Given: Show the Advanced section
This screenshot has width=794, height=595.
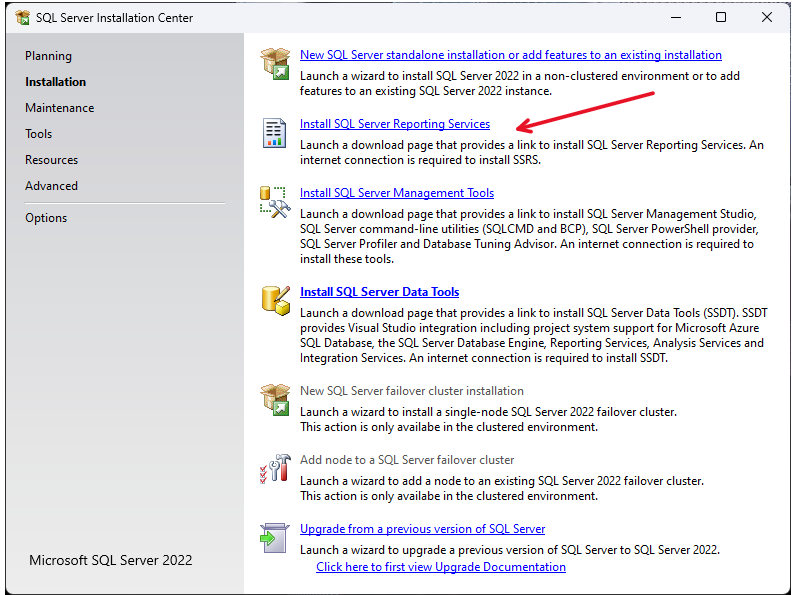Looking at the screenshot, I should click(52, 186).
